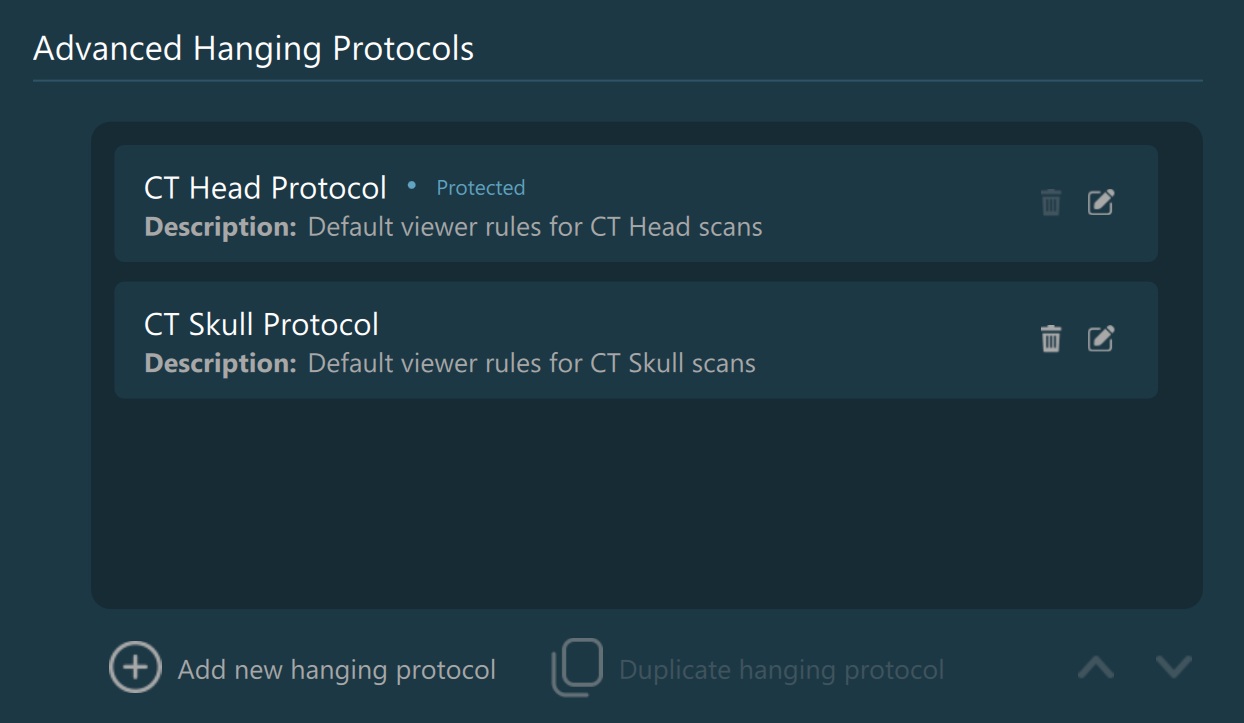Edit the CT Skull Protocol

(x=1100, y=339)
